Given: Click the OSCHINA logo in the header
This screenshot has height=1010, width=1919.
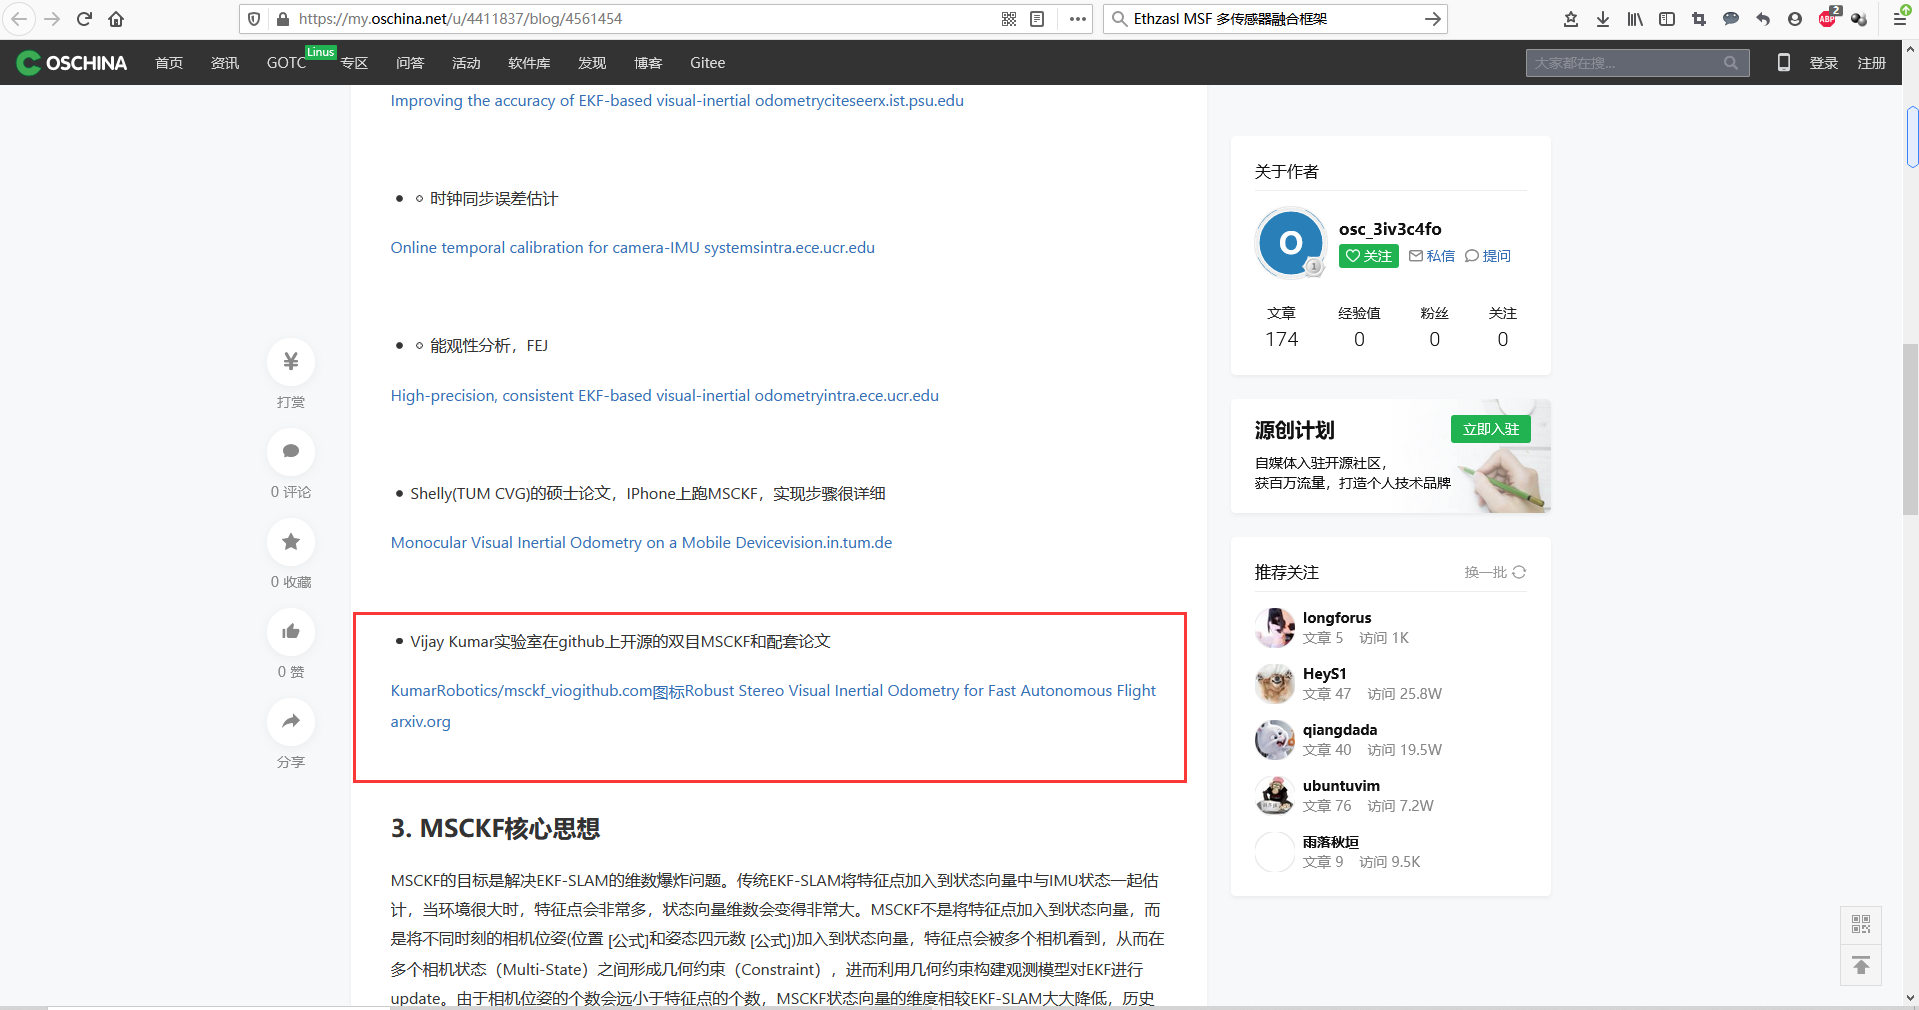Looking at the screenshot, I should pyautogui.click(x=70, y=62).
